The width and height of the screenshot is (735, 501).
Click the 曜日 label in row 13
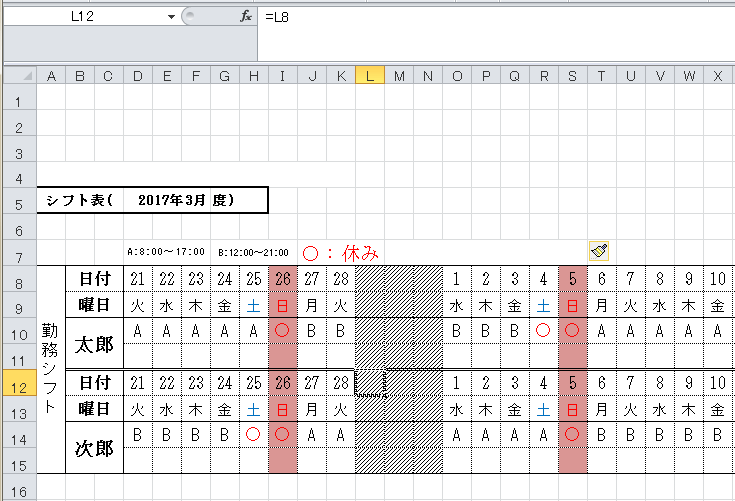pos(94,409)
